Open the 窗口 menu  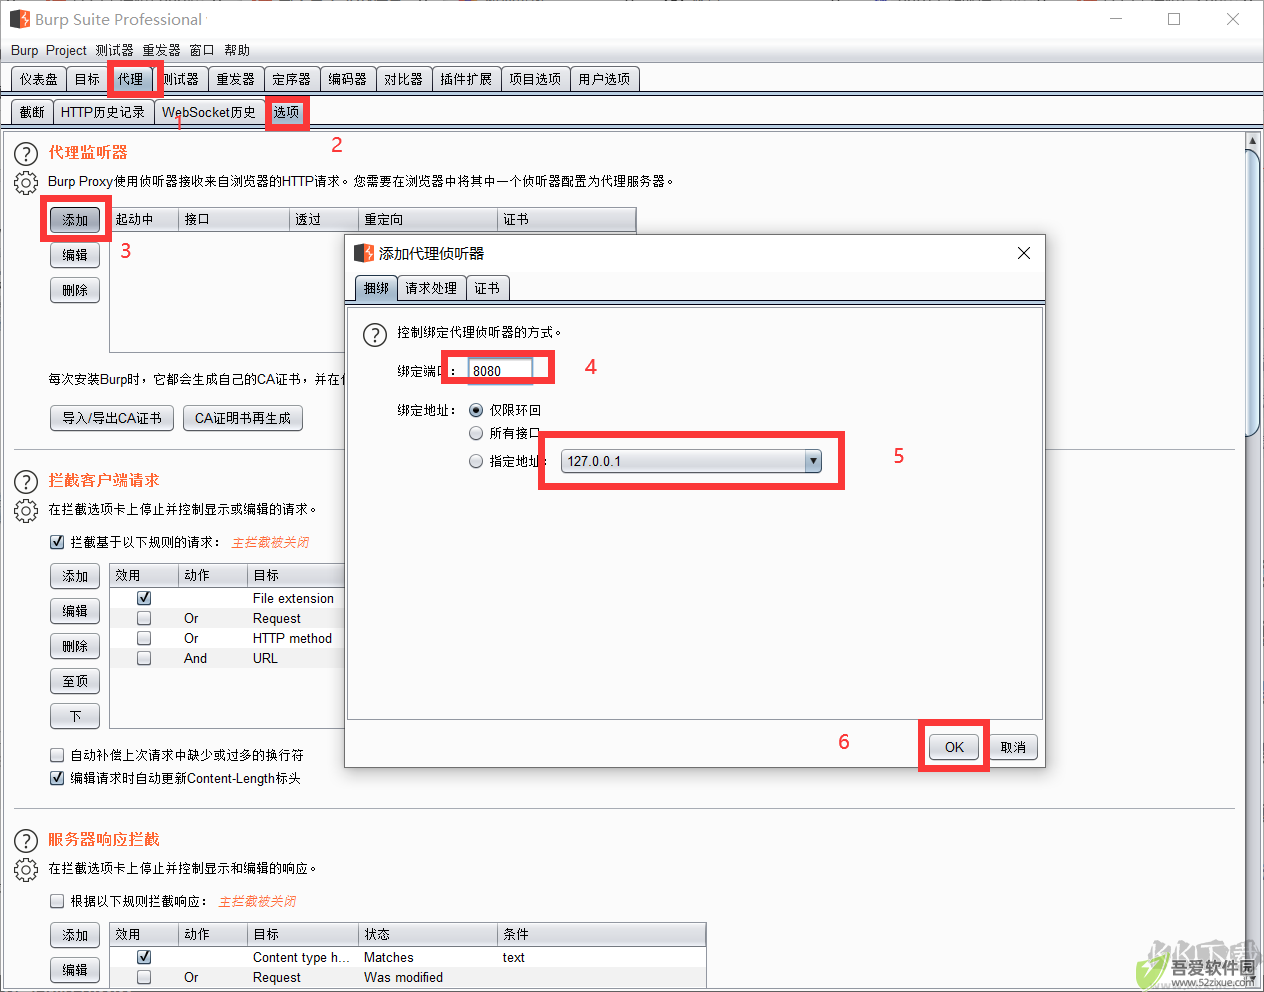pyautogui.click(x=202, y=50)
